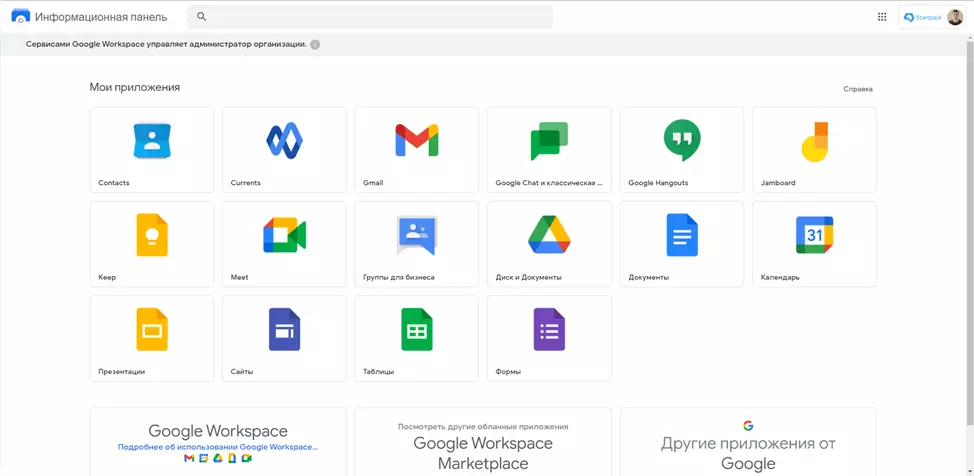Open the user account avatar

tap(955, 17)
